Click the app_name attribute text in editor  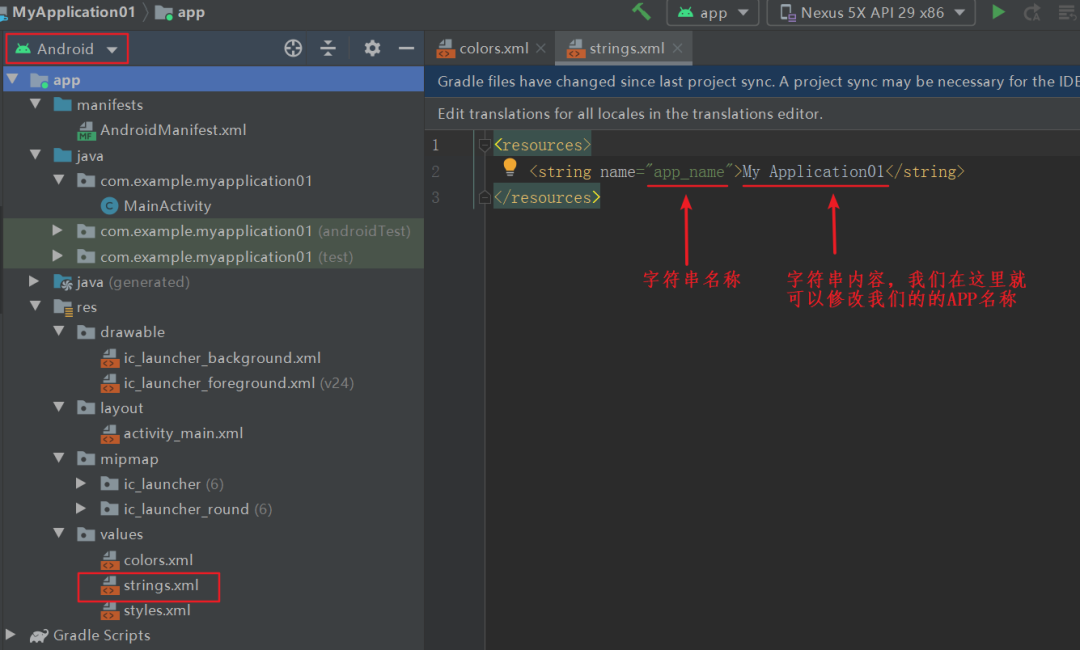coord(689,171)
